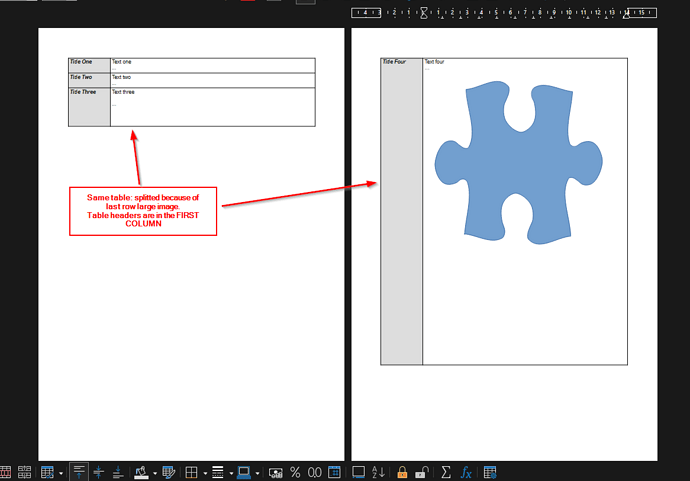The width and height of the screenshot is (690, 481).
Task: Click the Insert Caption icon
Action: click(x=358, y=472)
